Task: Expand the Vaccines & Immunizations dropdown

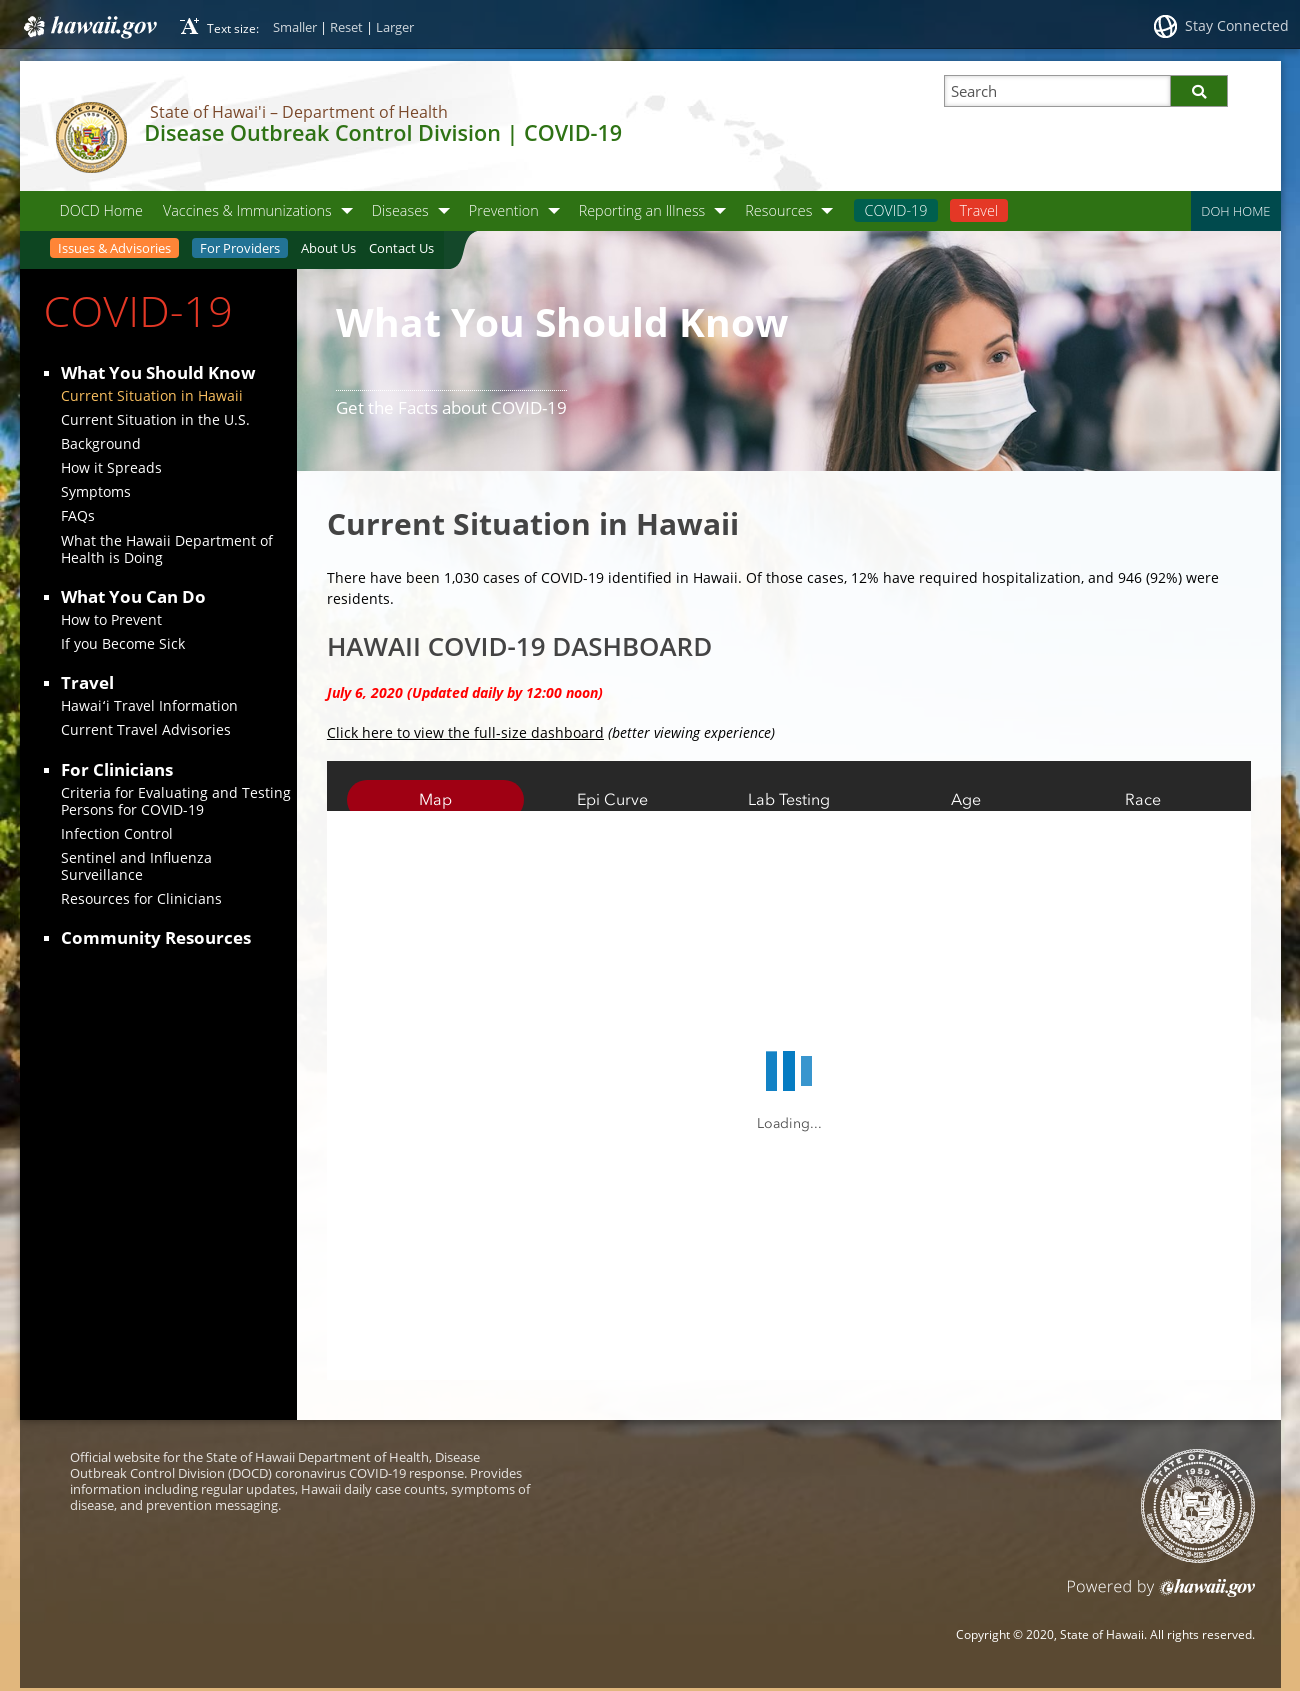Action: point(347,211)
